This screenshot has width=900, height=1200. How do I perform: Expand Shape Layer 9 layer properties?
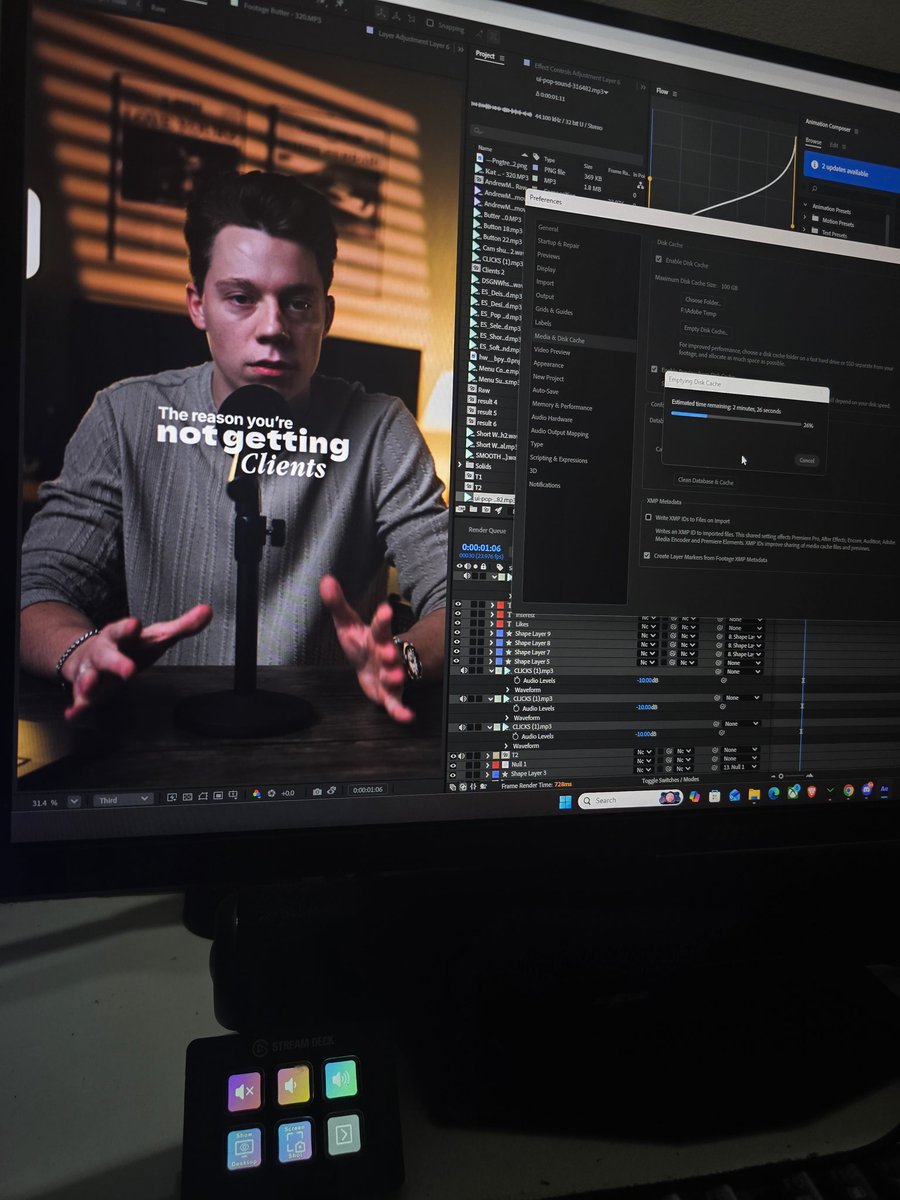point(491,634)
